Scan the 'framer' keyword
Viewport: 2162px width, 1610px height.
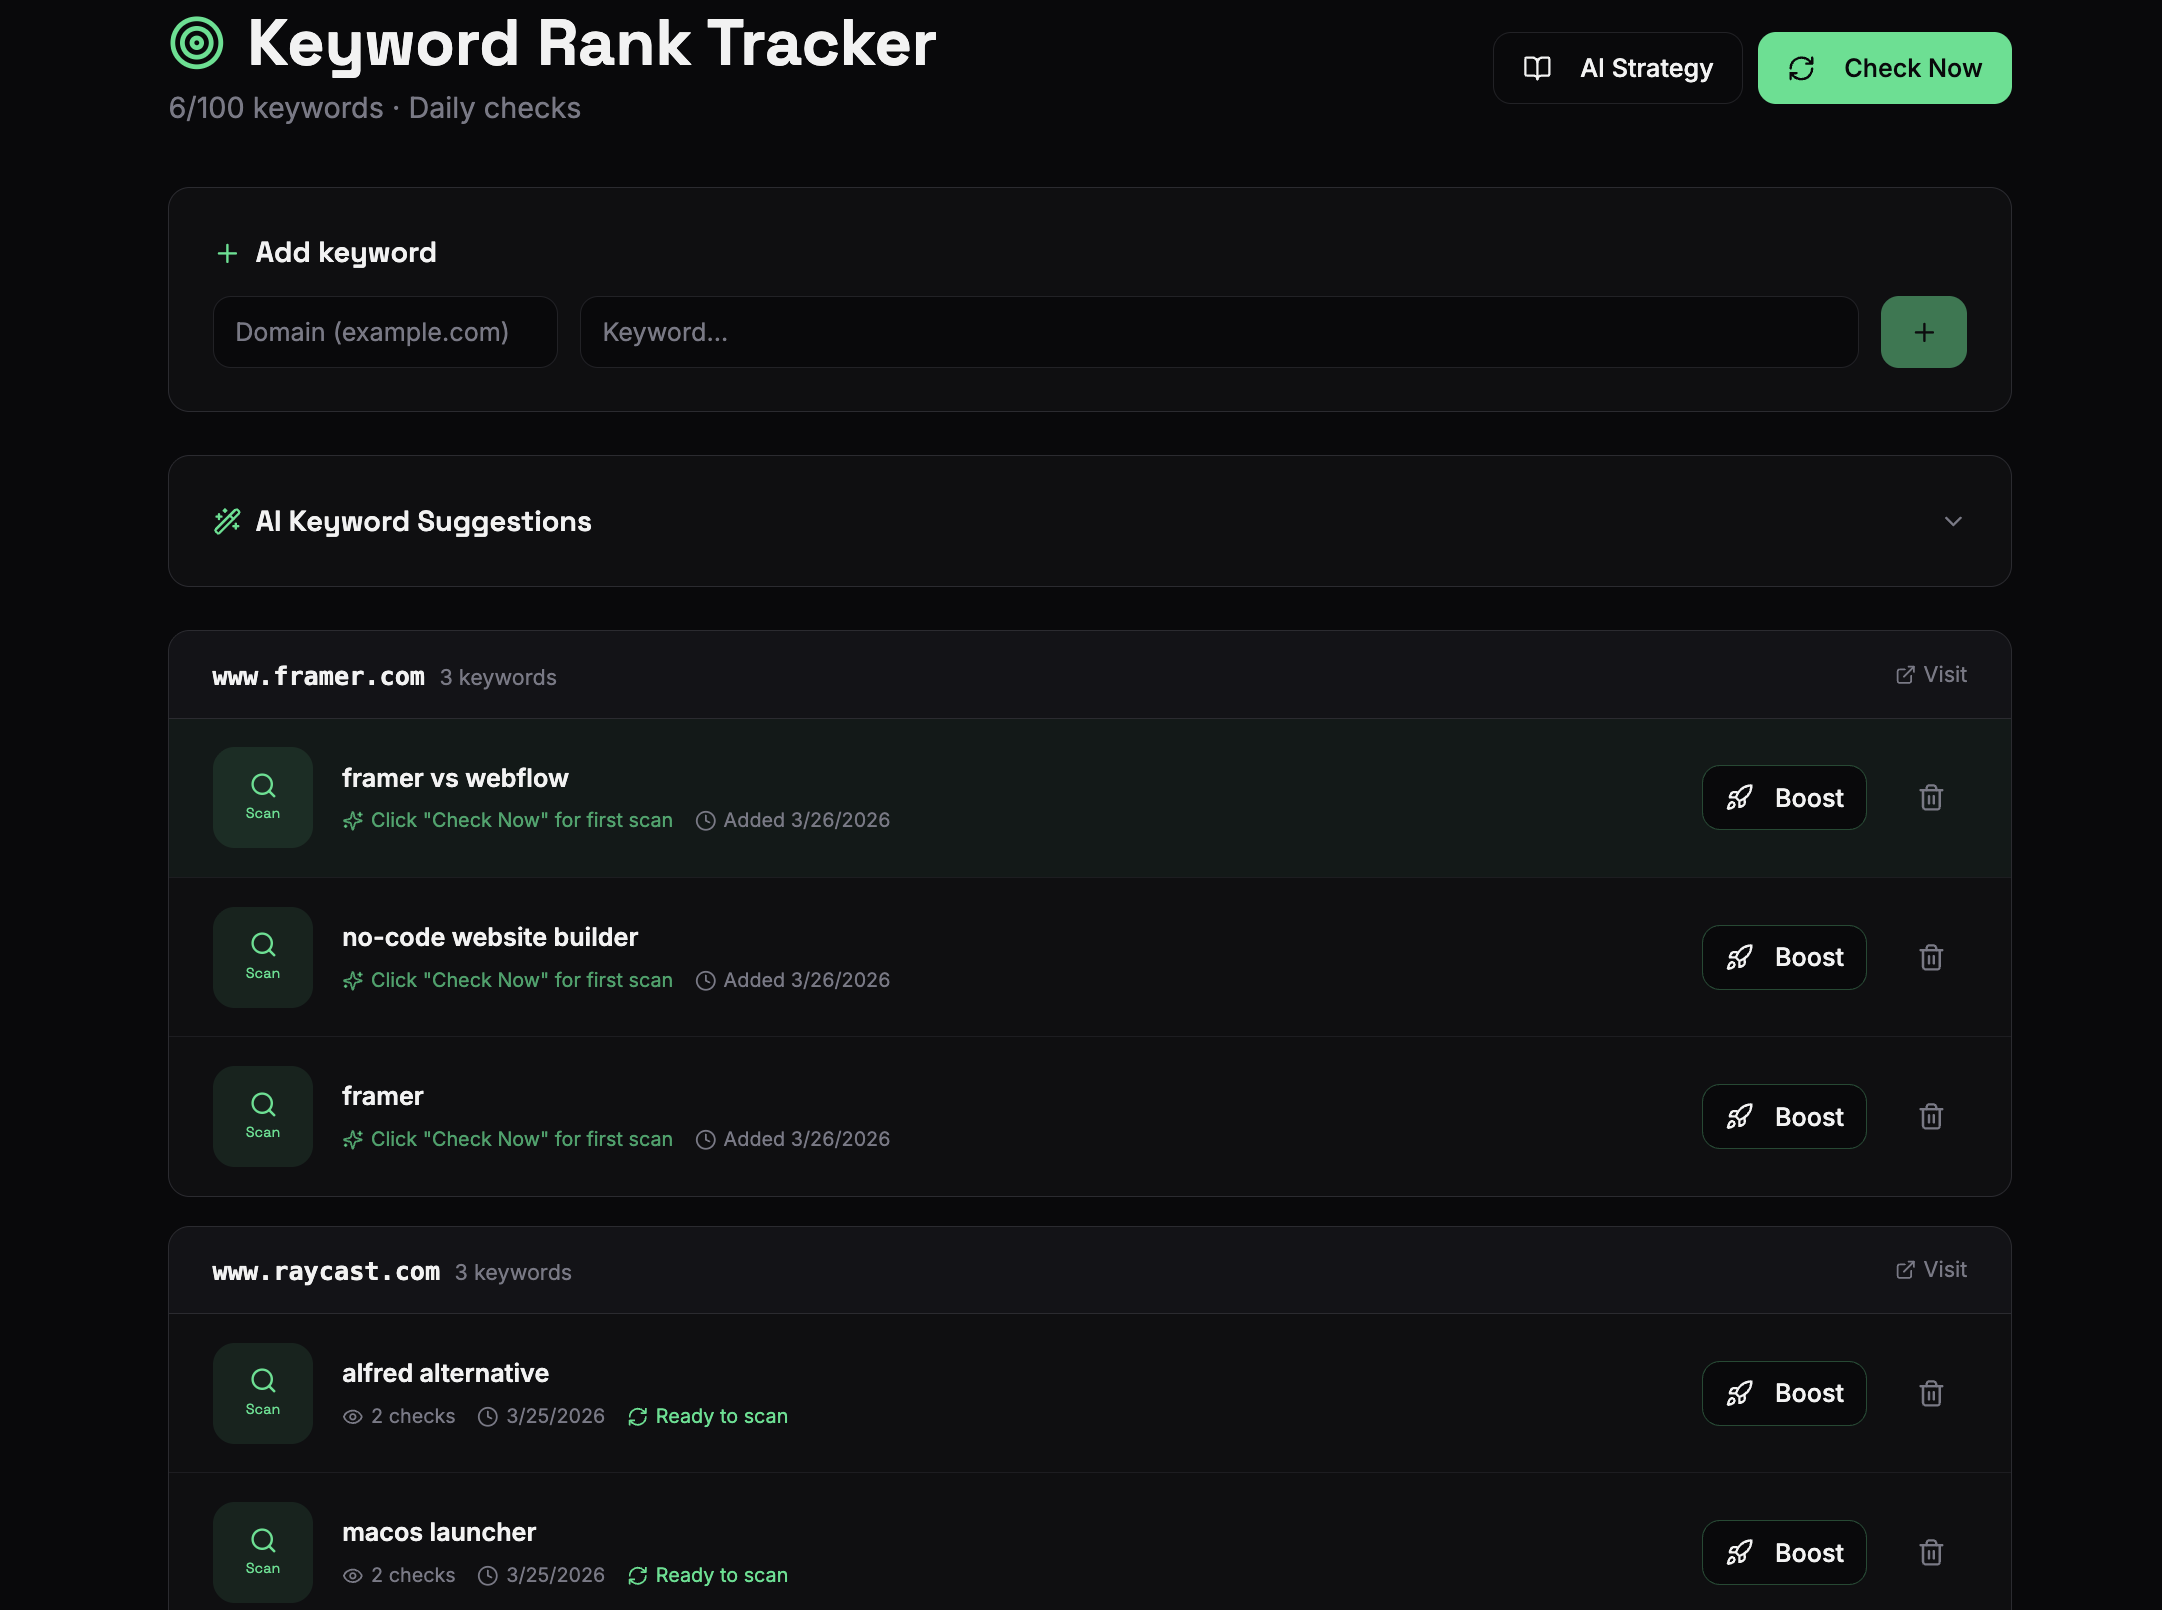(x=263, y=1116)
